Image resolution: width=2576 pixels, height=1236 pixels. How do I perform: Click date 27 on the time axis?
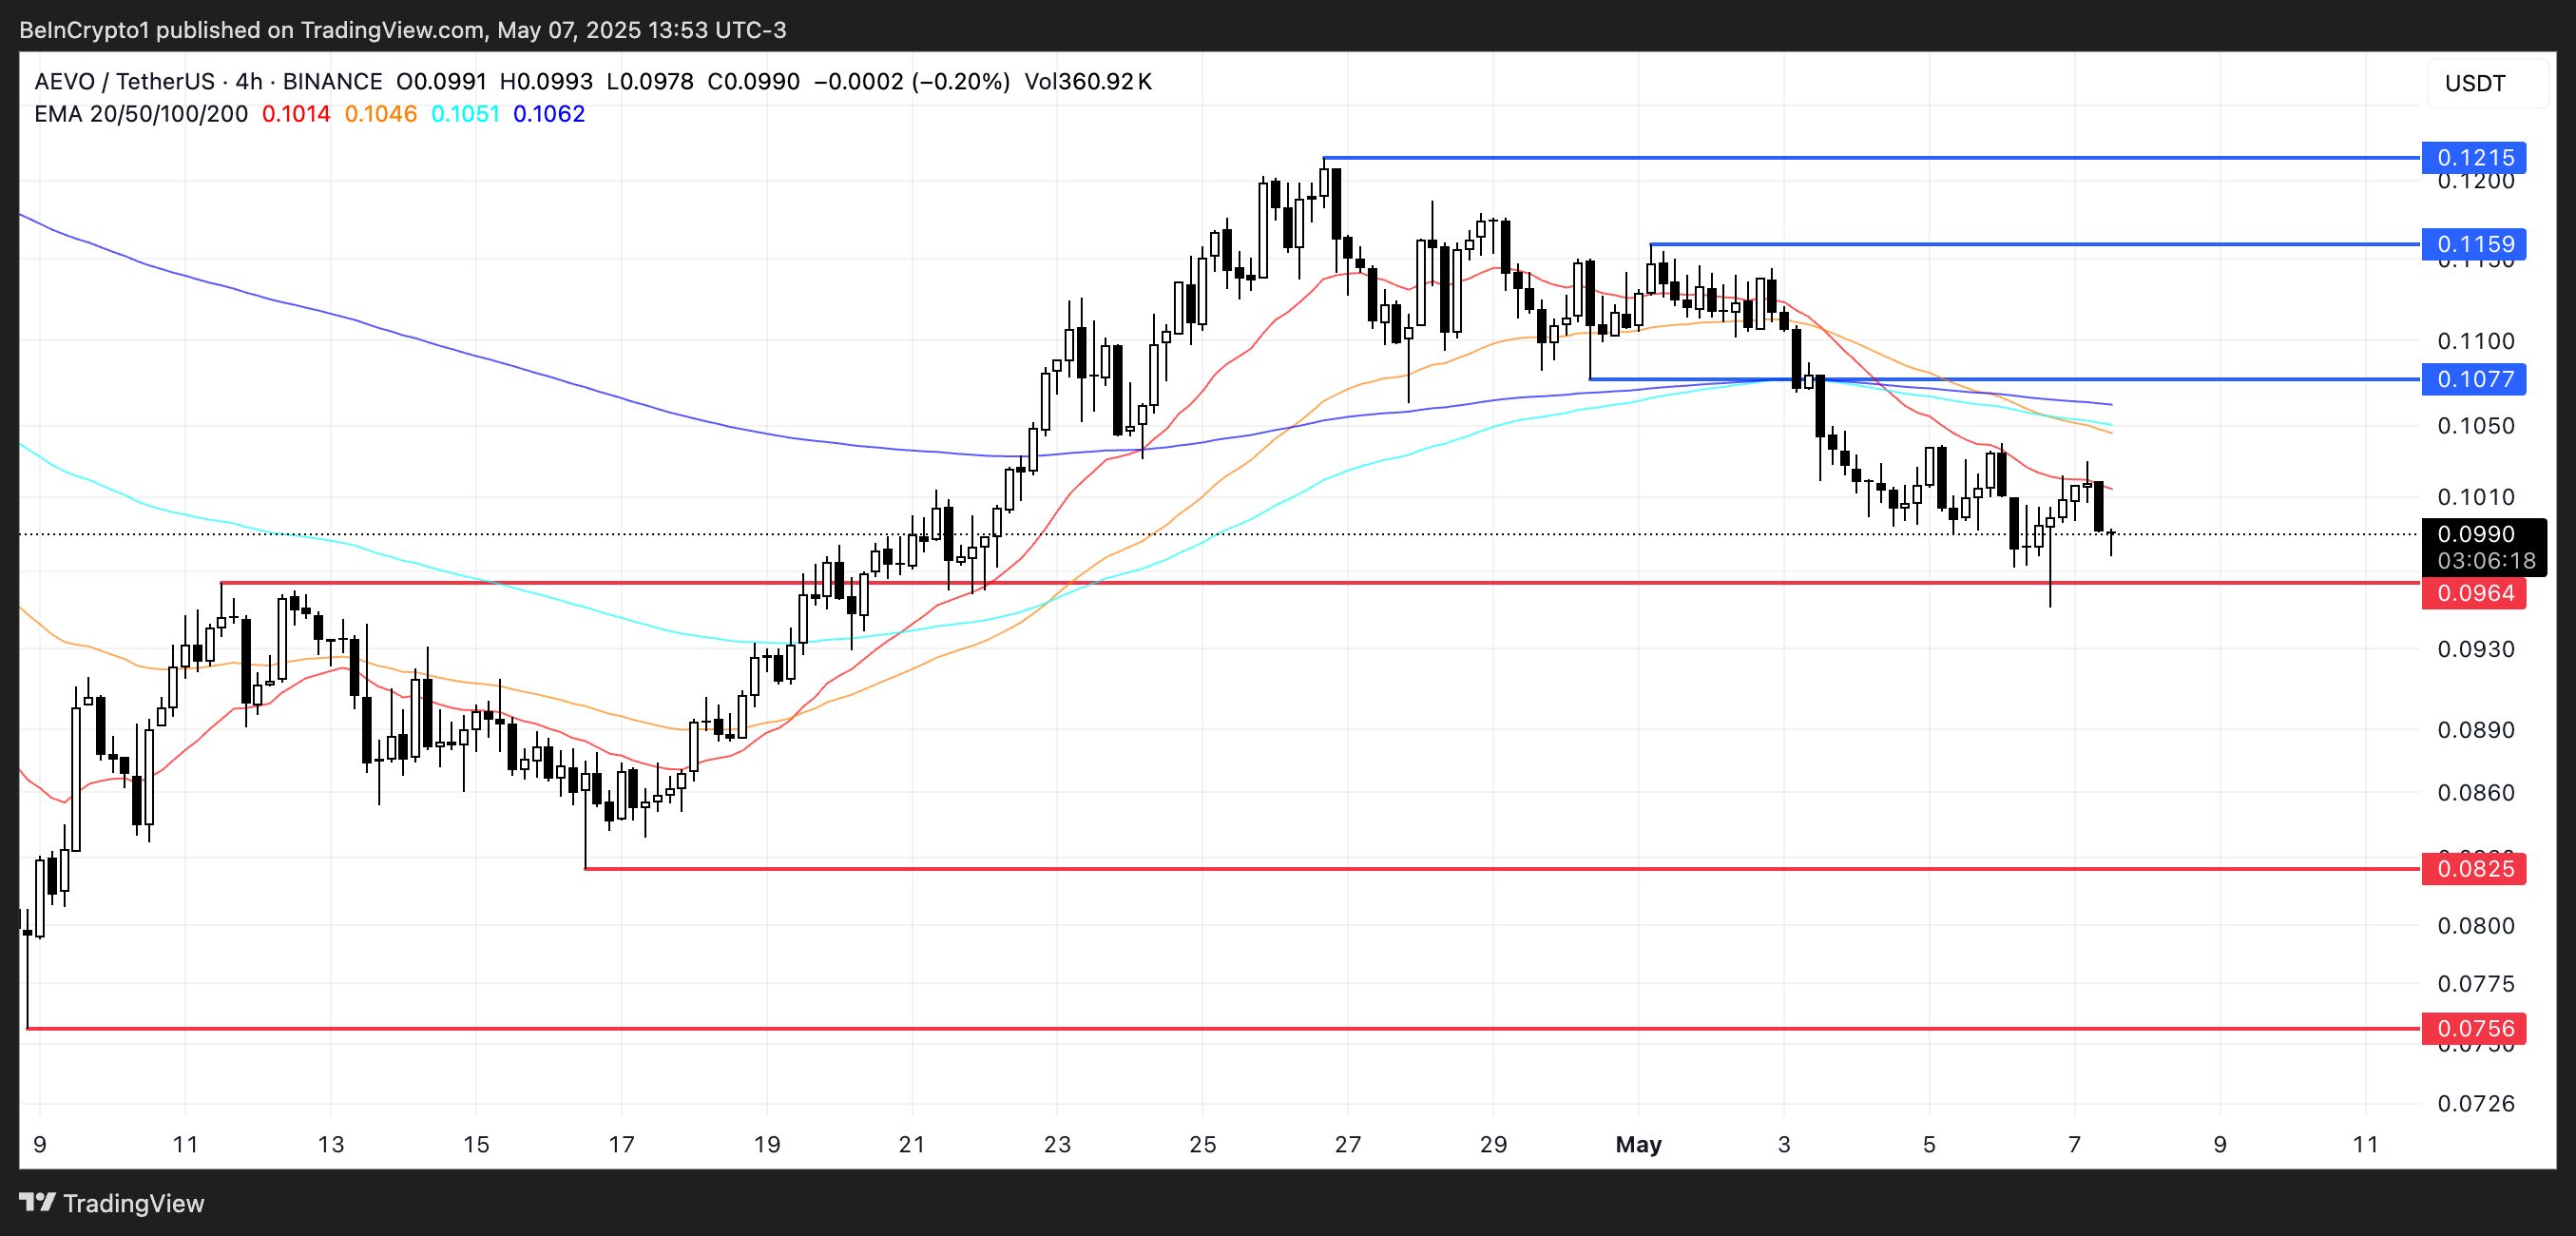click(x=1347, y=1144)
